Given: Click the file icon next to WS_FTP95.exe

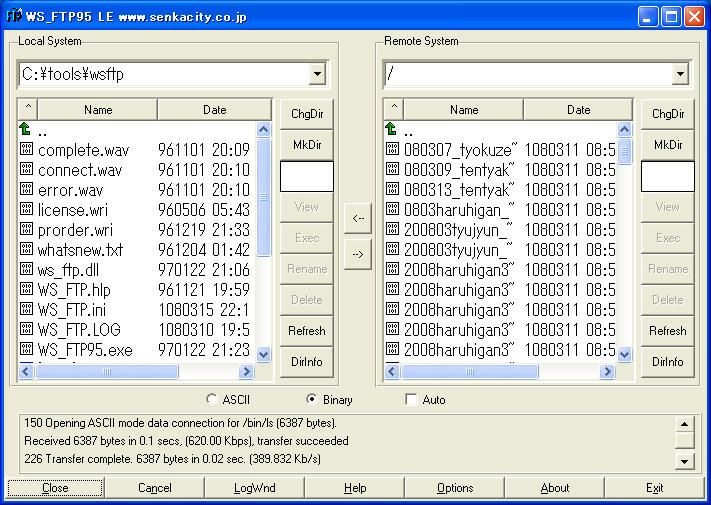Looking at the screenshot, I should click(26, 349).
